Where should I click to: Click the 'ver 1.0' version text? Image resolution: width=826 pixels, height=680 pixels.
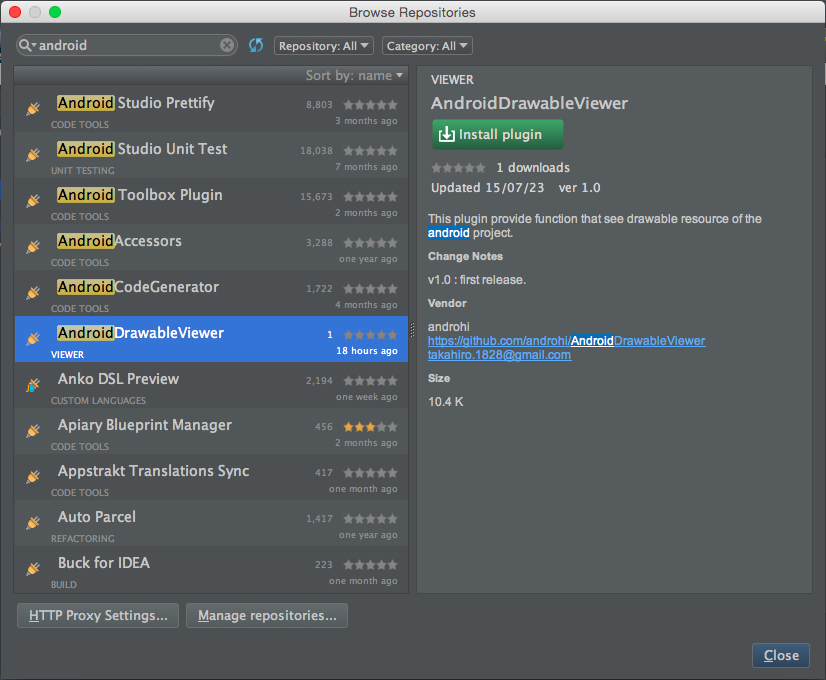click(x=579, y=188)
